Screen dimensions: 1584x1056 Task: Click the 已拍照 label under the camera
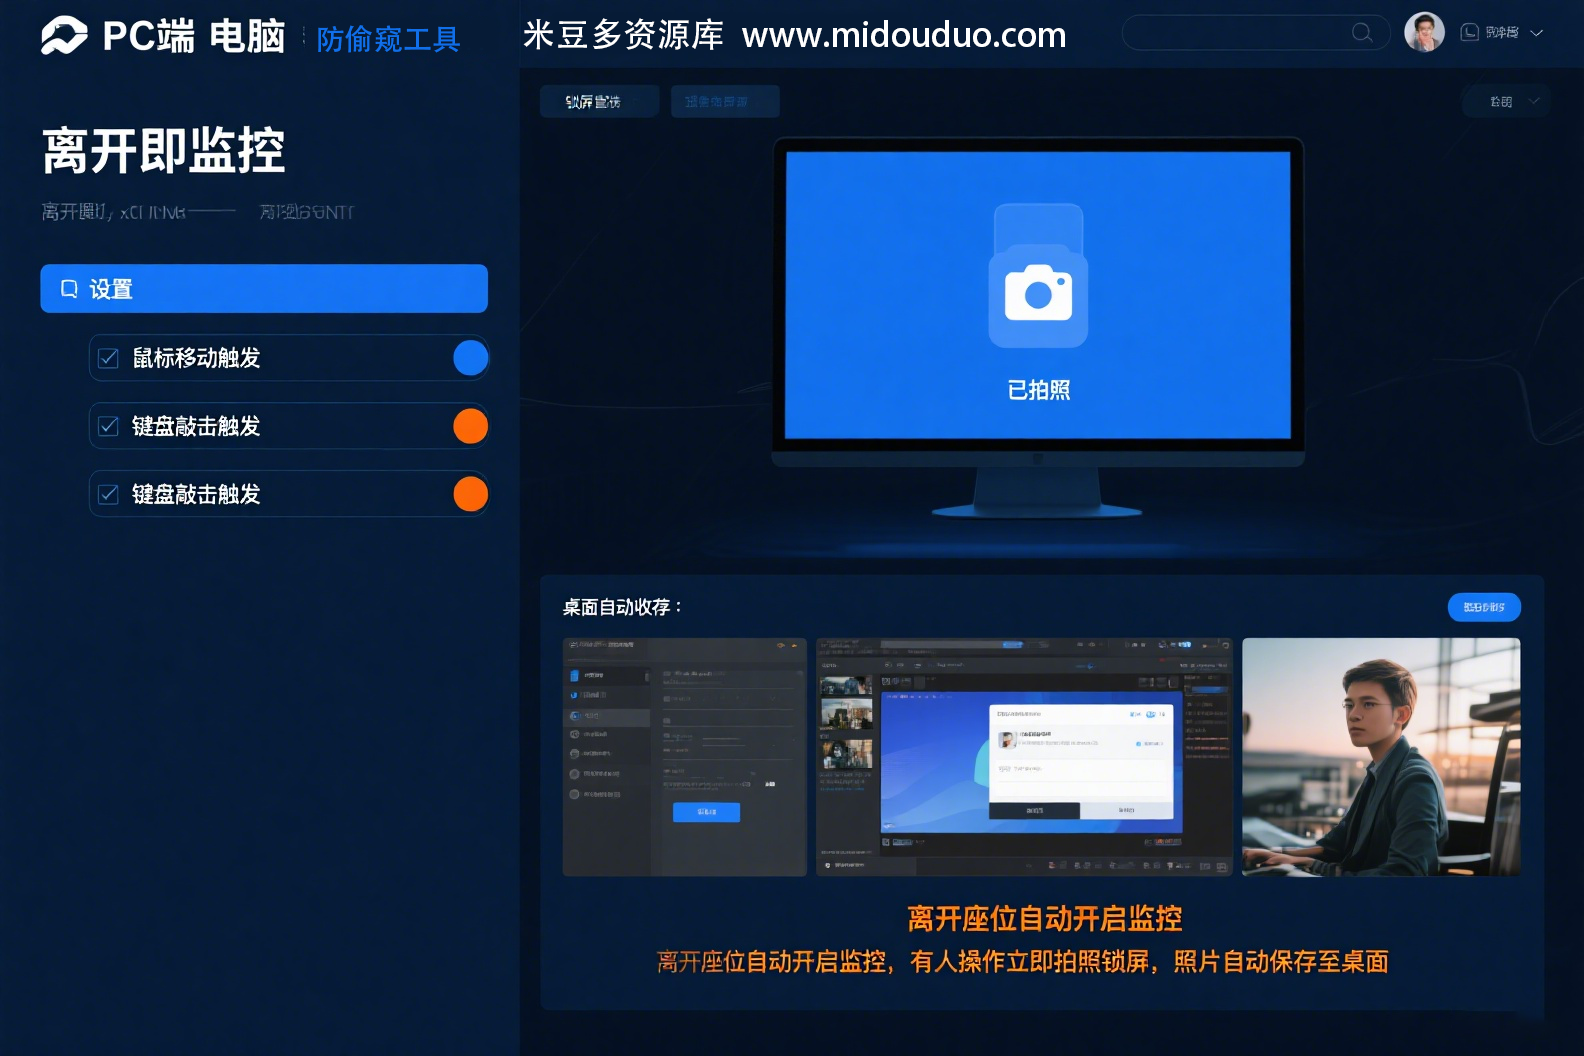tap(1038, 390)
